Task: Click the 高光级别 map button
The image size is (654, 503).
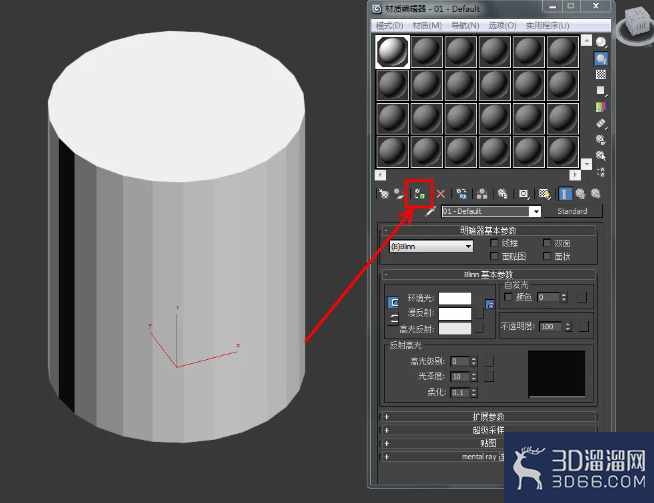Action: 489,361
